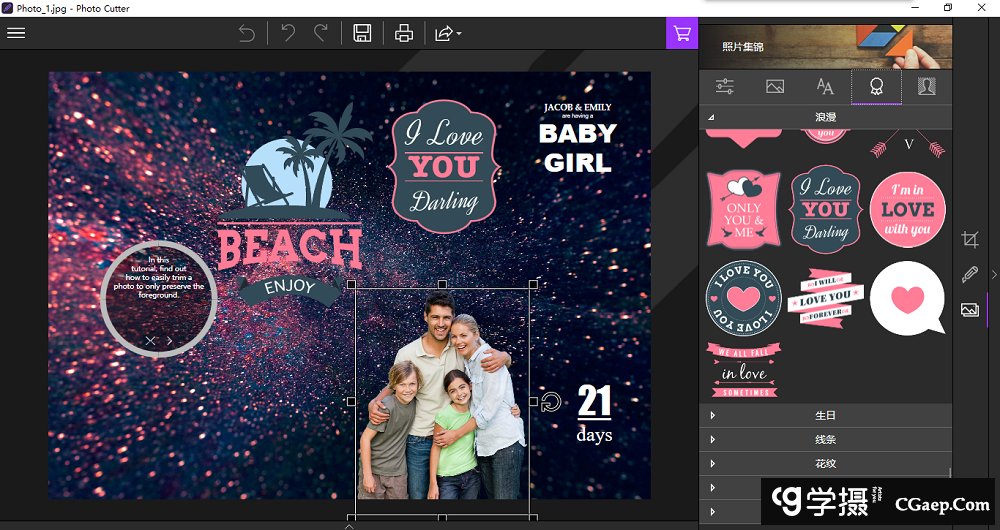Add the 'I'm in LOVE with you' sticker
The image size is (1000, 530).
pos(907,210)
